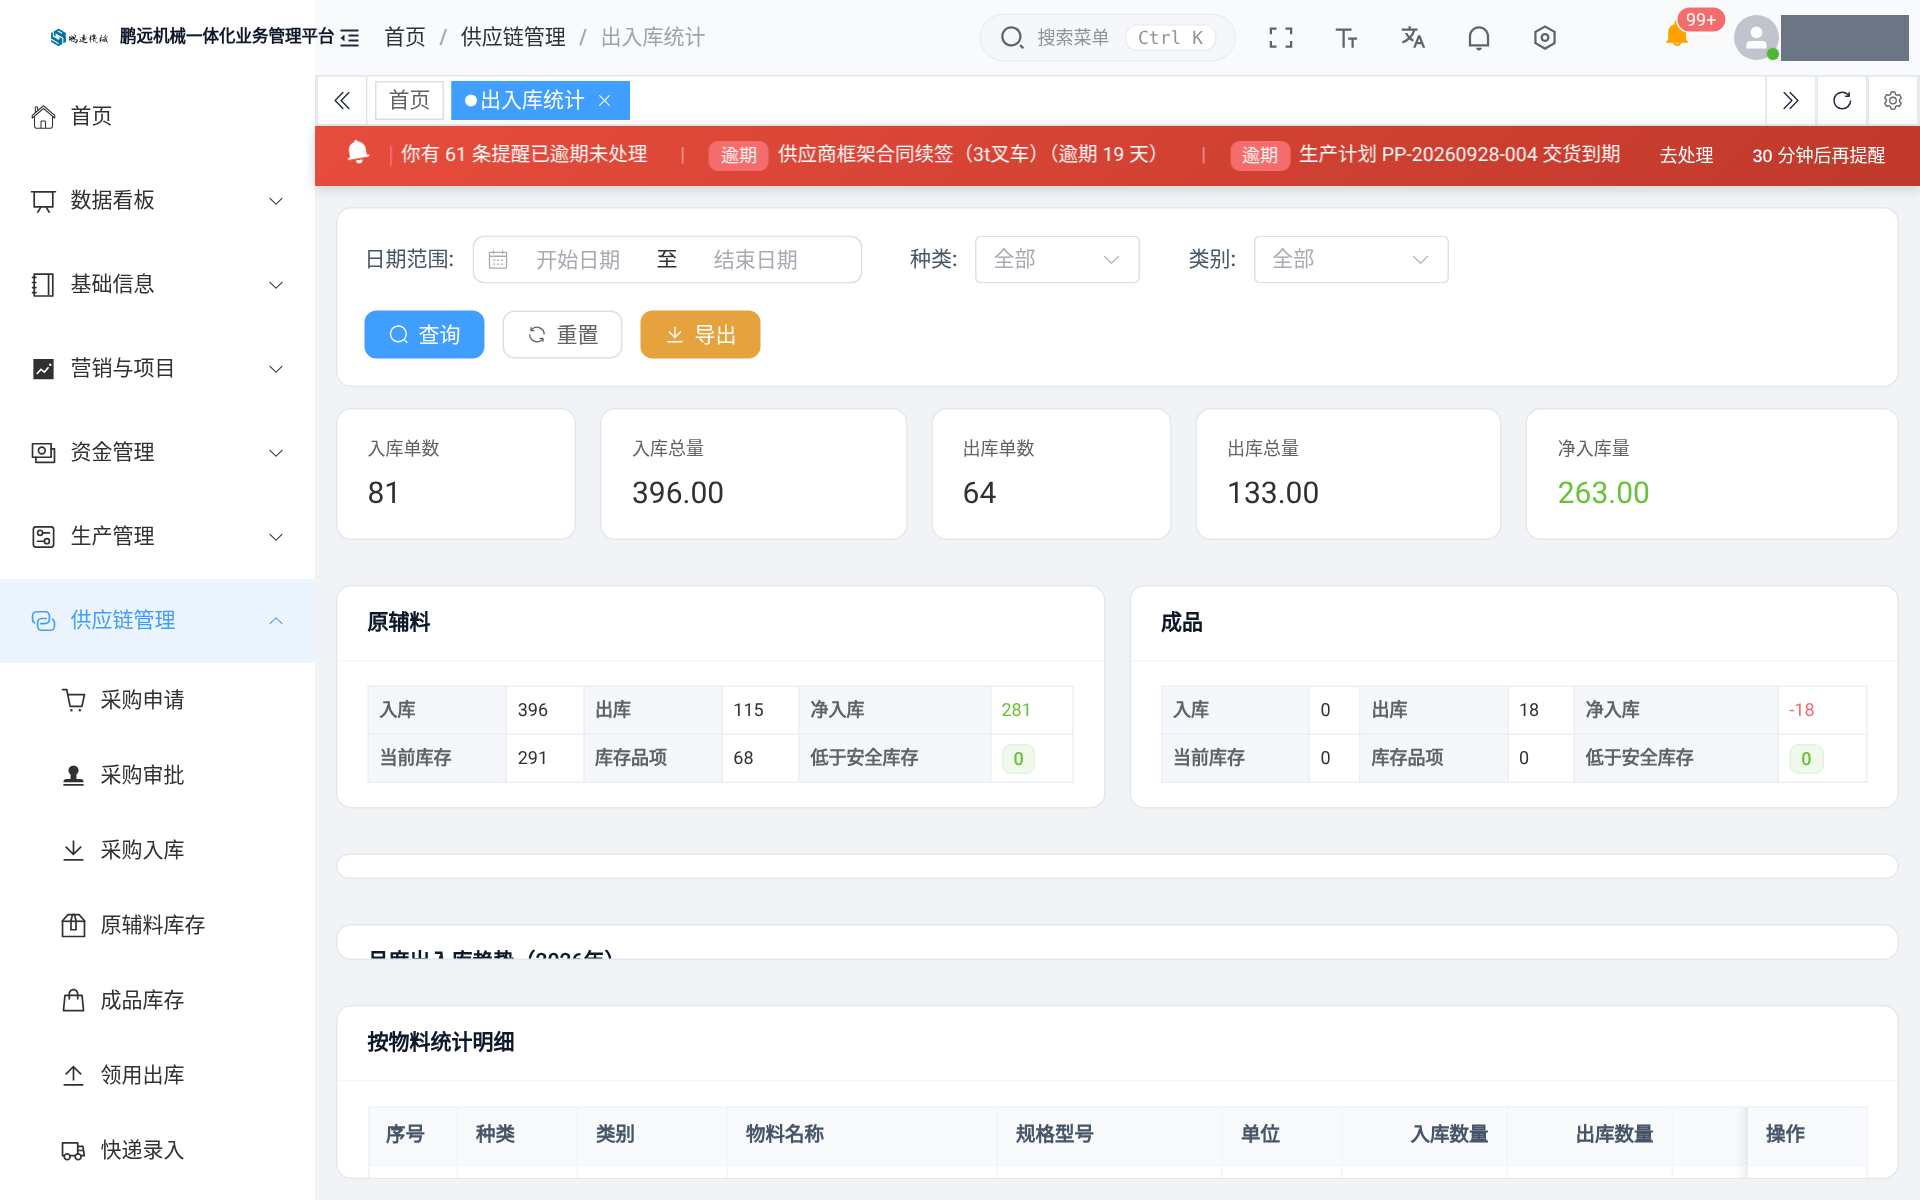Expand 资金管理 sidebar section
The image size is (1920, 1200).
tap(157, 452)
